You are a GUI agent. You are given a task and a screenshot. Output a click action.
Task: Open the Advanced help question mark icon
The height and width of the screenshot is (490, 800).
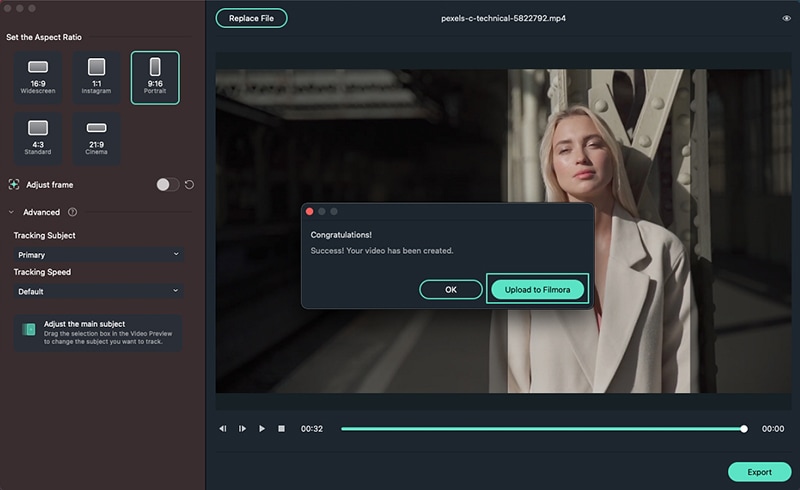coord(72,212)
